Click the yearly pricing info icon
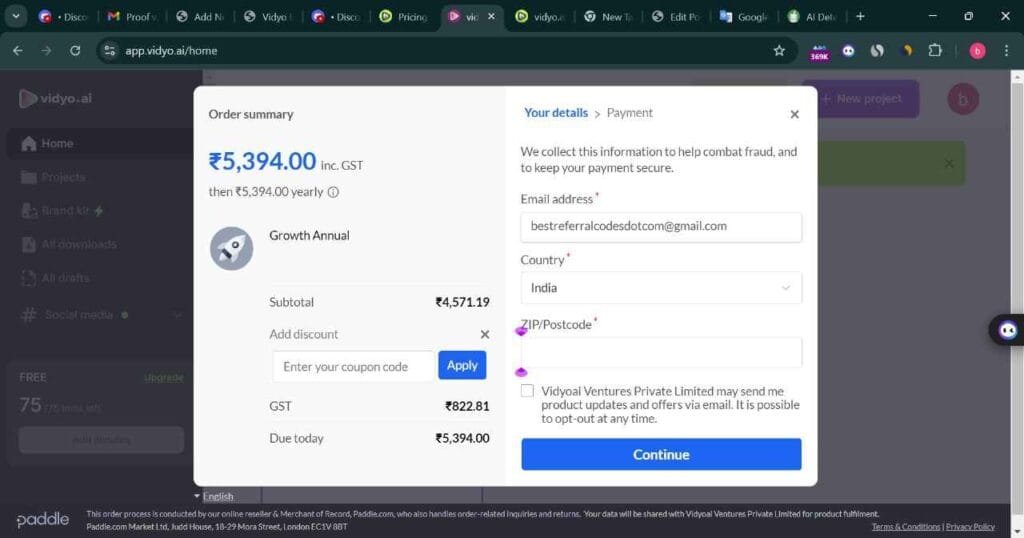1024x538 pixels. [x=333, y=192]
